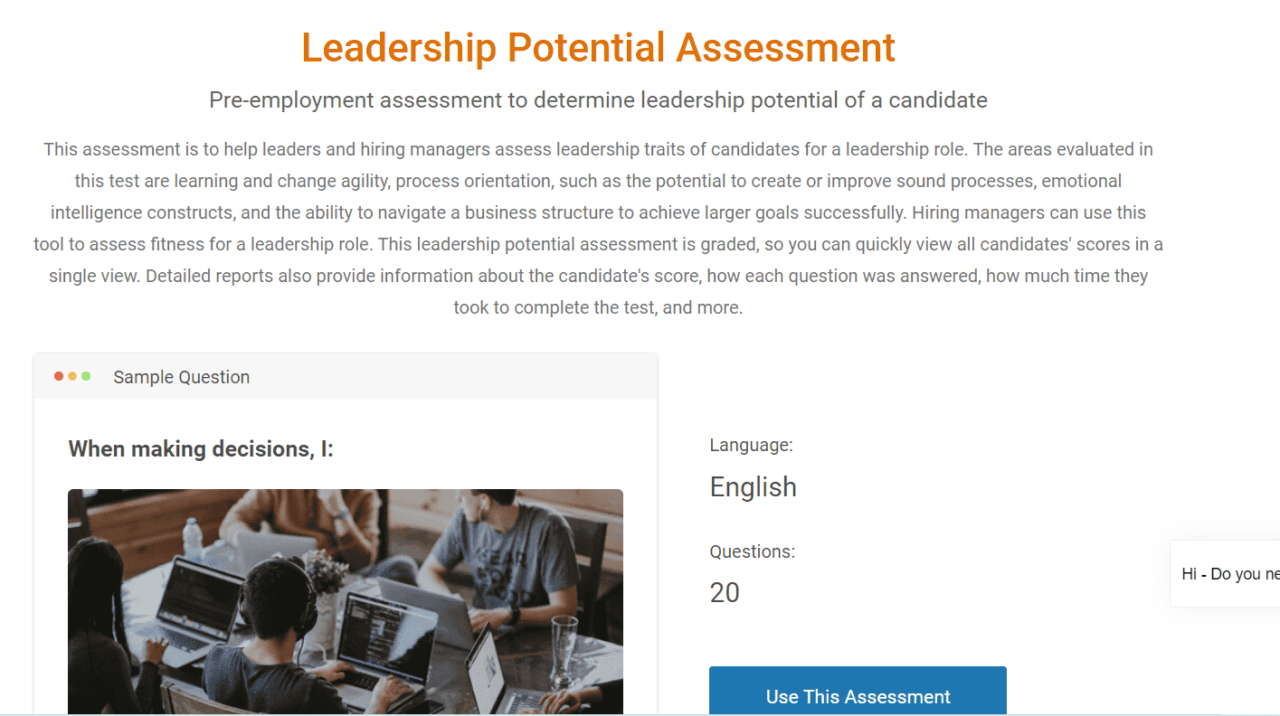Viewport: 1280px width, 716px height.
Task: Select the 'Sample Question' header bar
Action: (345, 377)
